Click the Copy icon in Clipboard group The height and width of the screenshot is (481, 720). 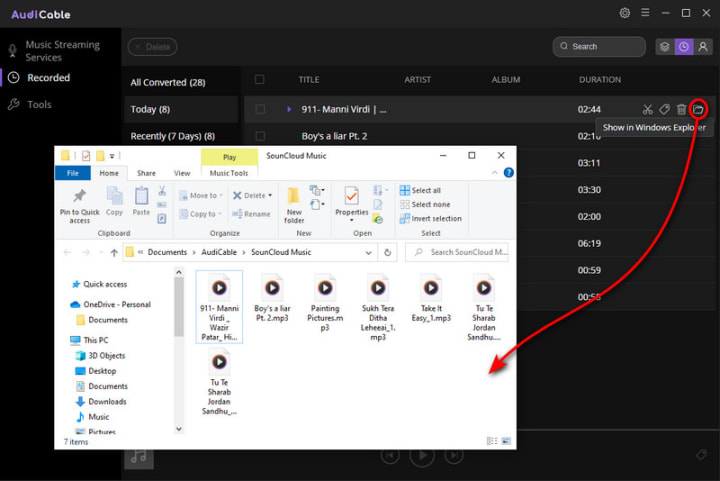(x=114, y=201)
